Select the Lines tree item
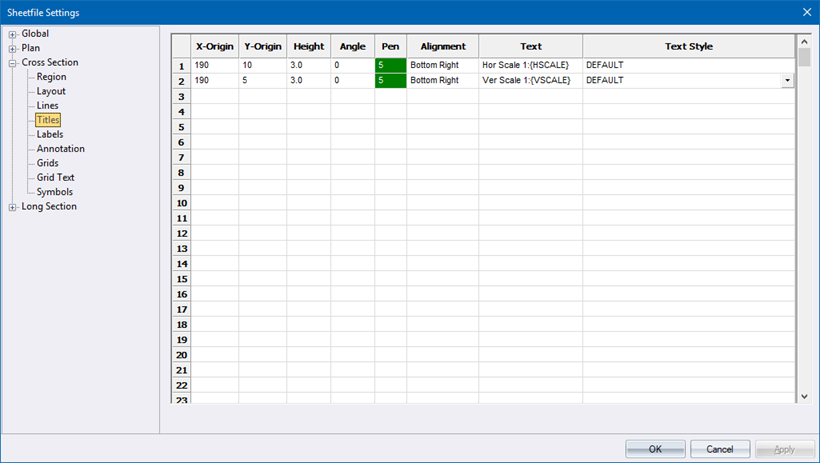Viewport: 820px width, 463px height. click(47, 106)
